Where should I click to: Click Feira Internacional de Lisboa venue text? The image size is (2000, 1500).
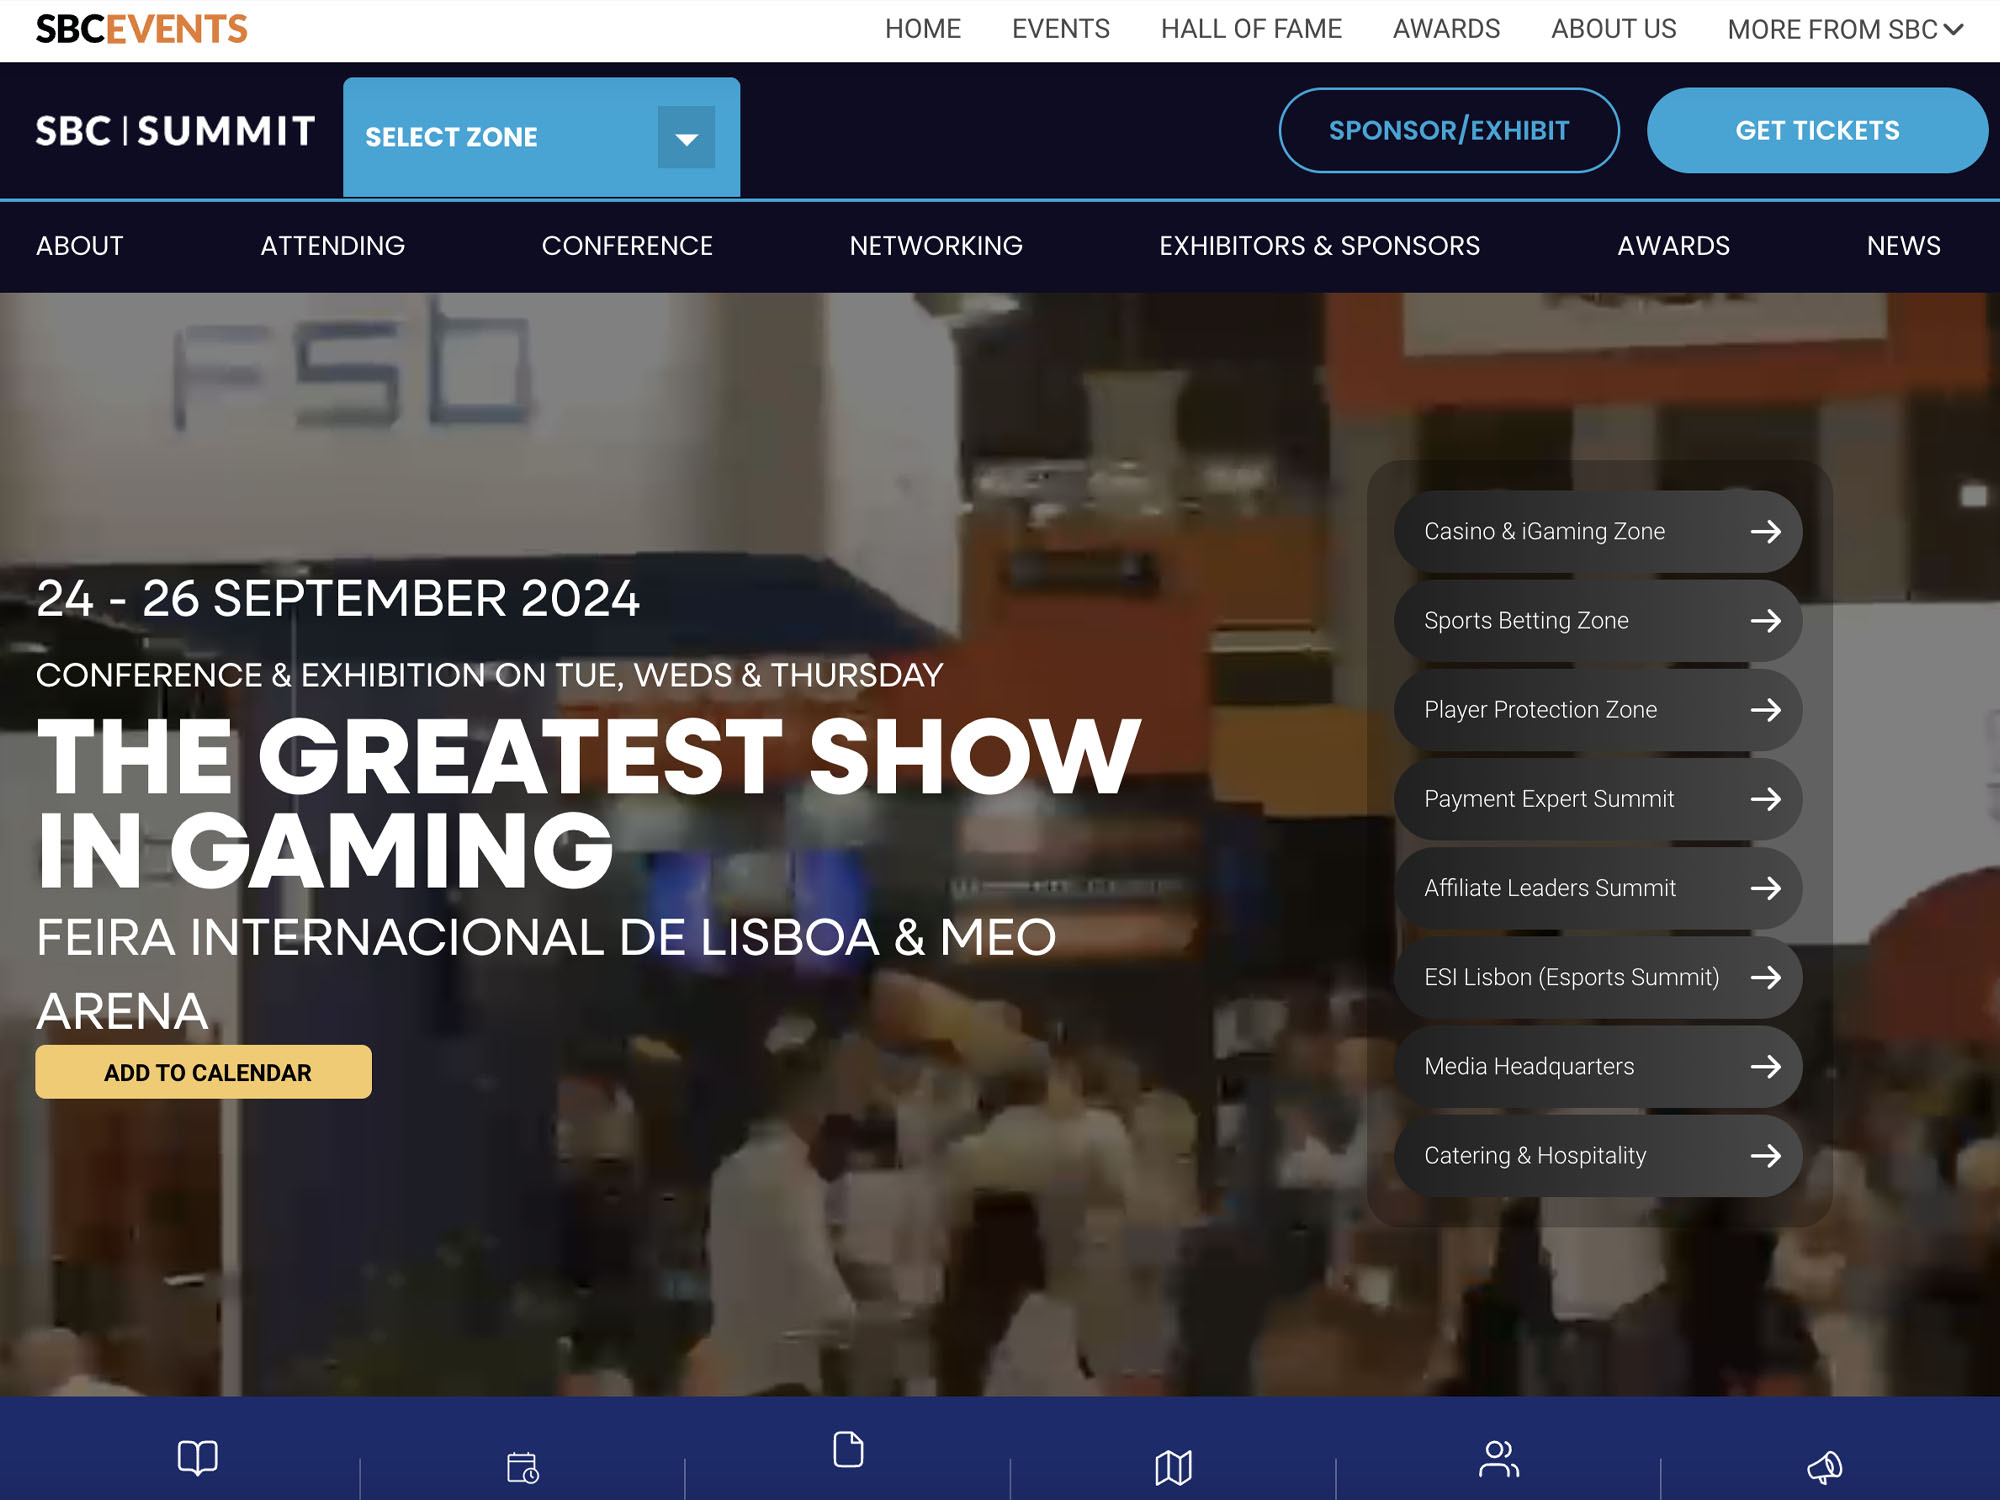(x=546, y=974)
